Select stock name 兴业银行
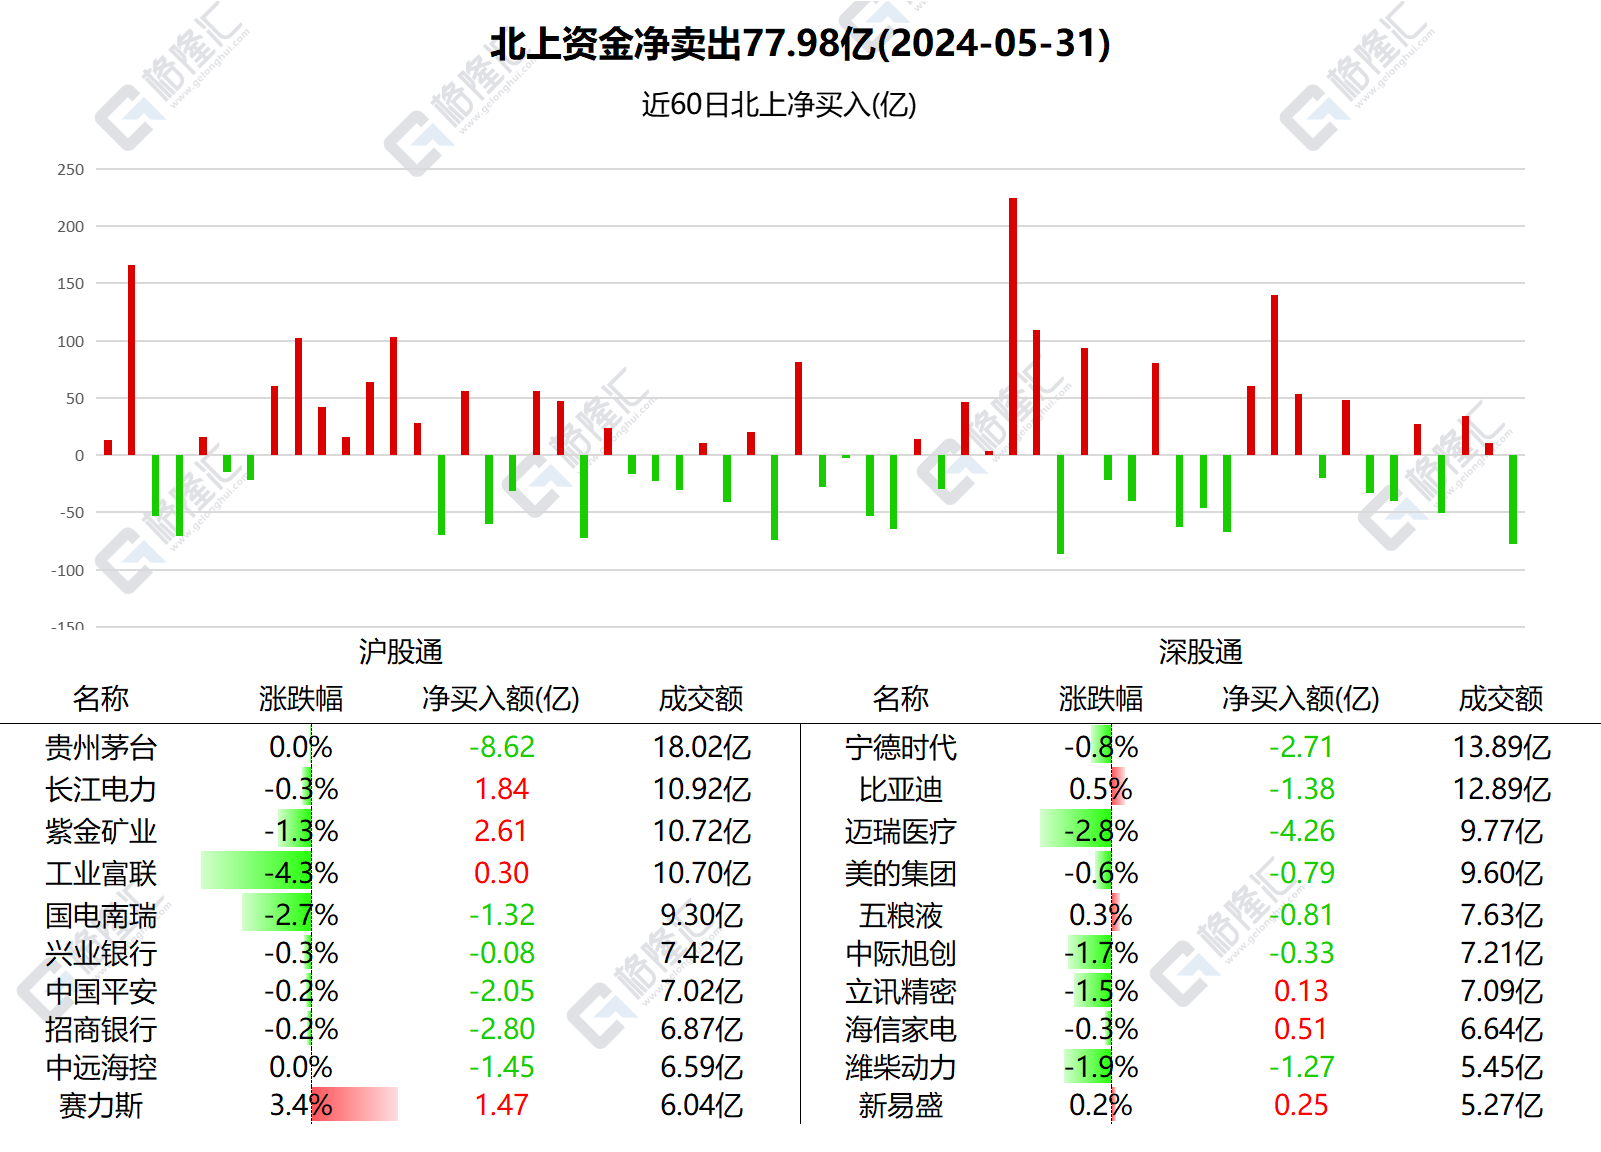Viewport: 1601px width, 1152px height. (101, 953)
